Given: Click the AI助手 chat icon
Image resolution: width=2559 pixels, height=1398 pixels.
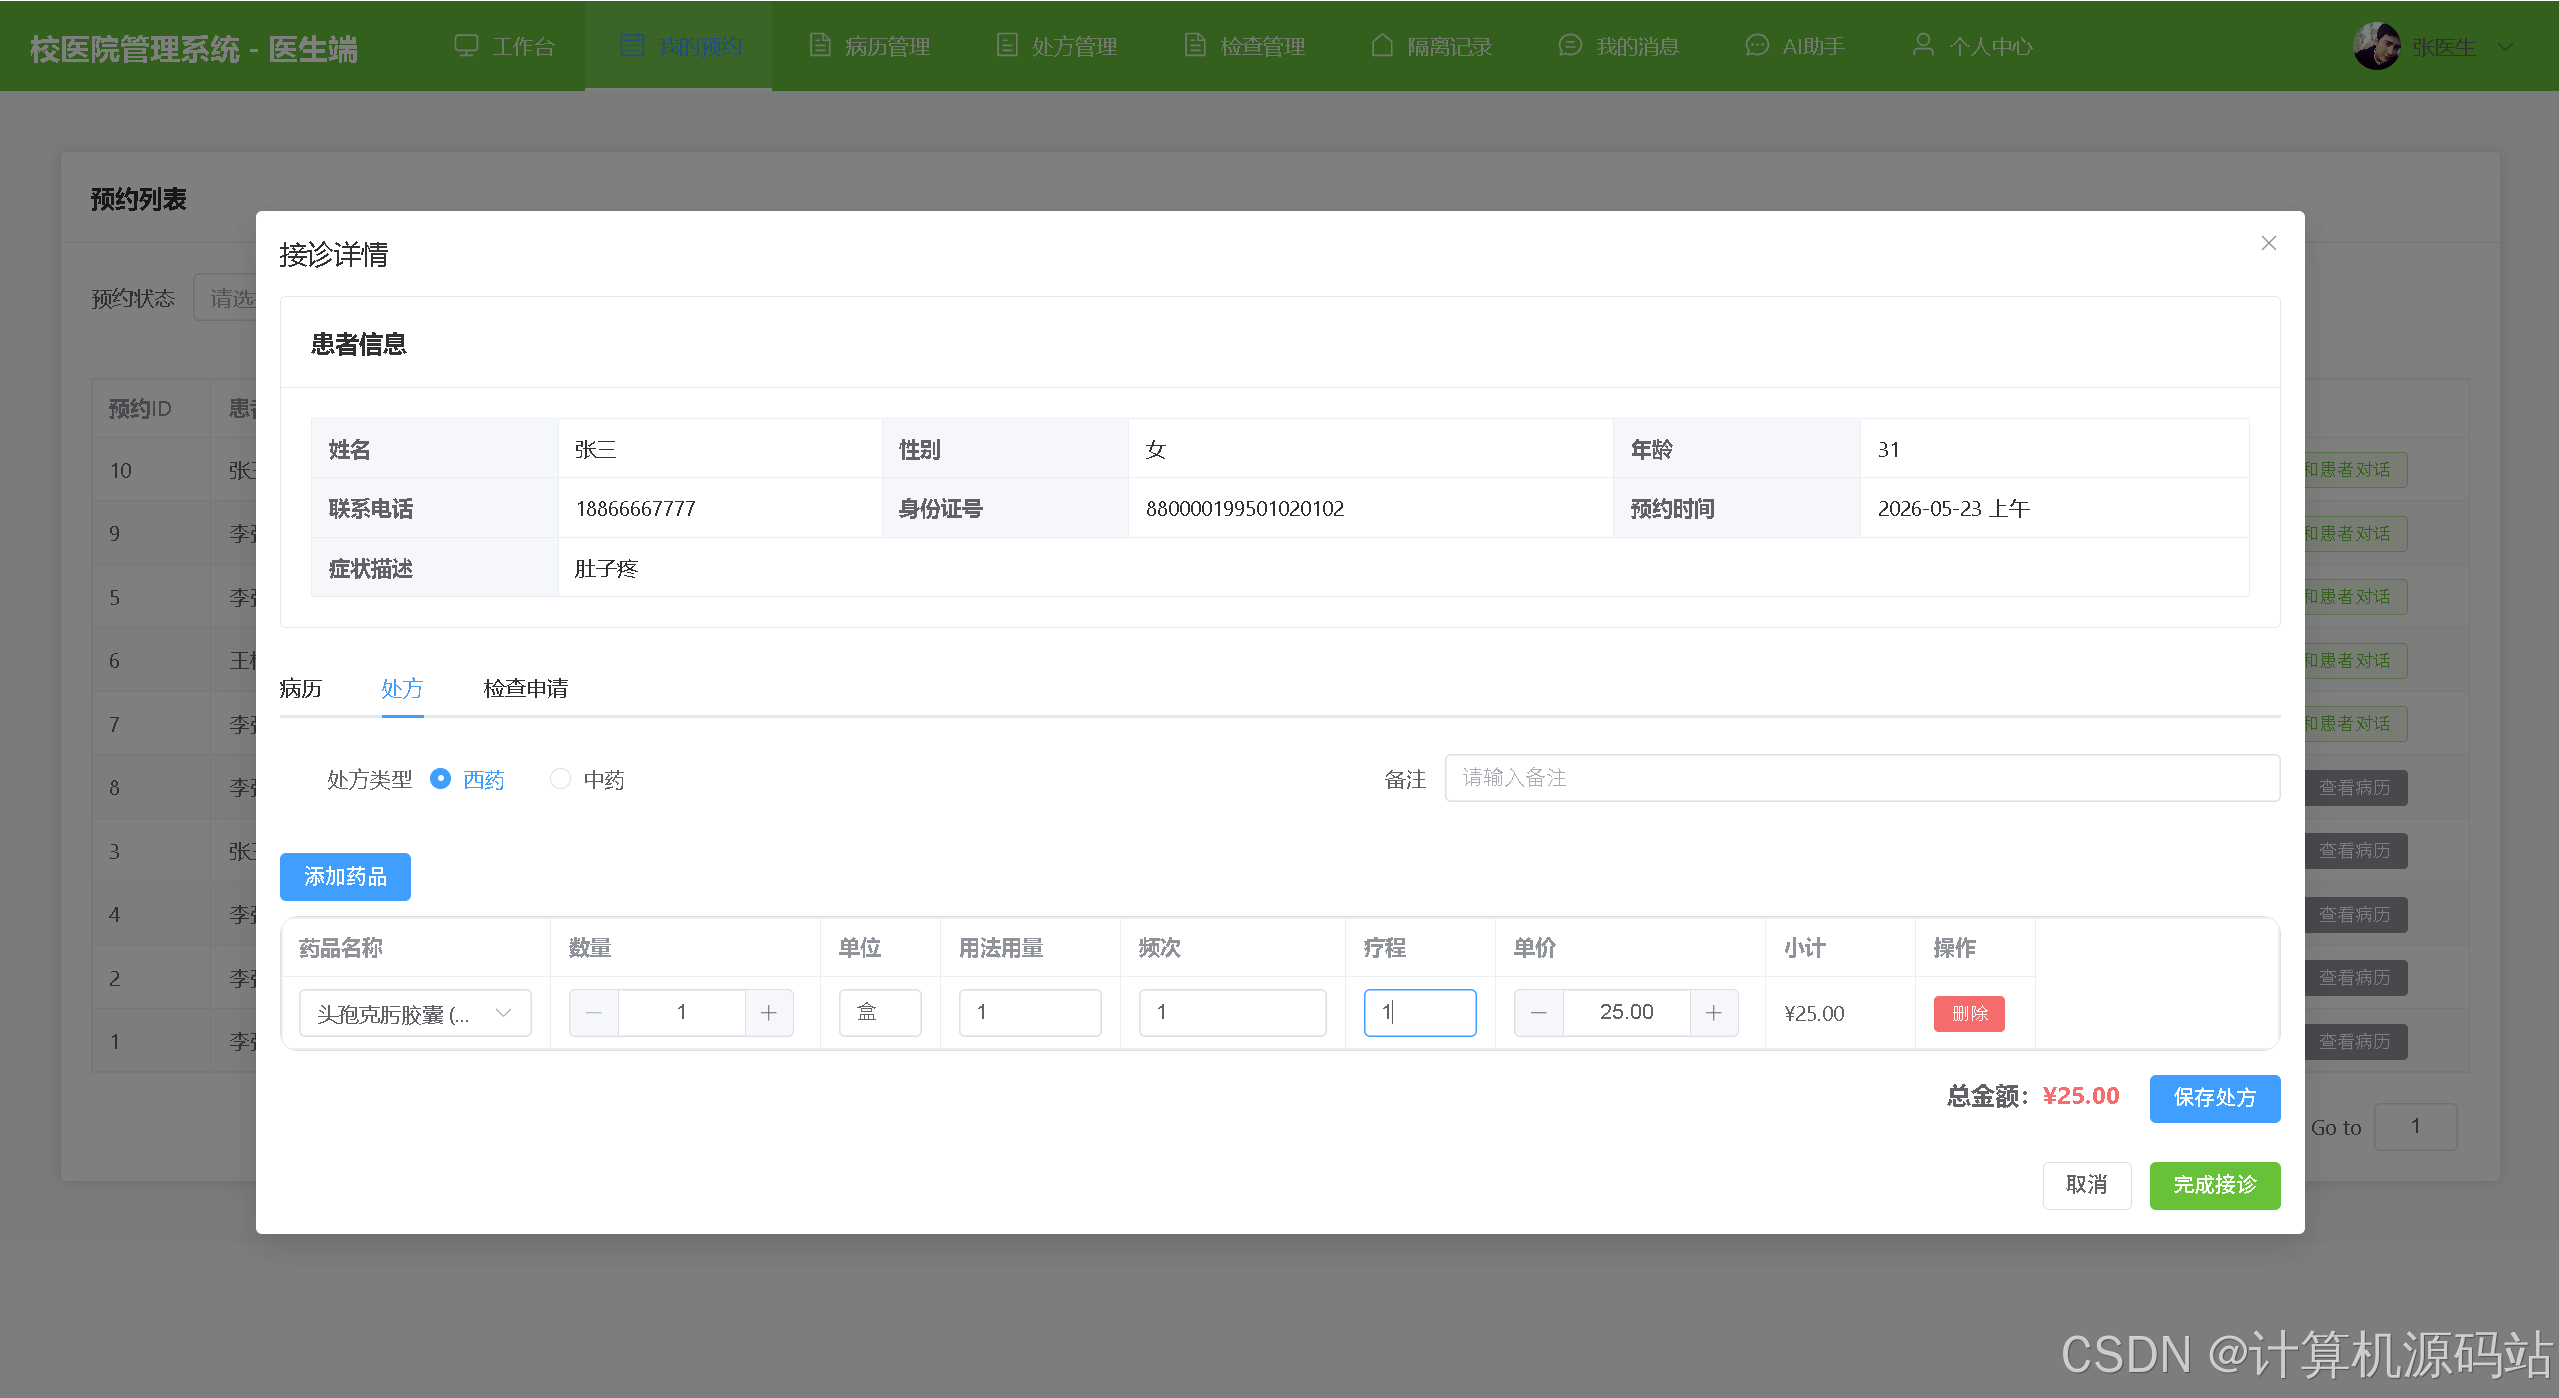Looking at the screenshot, I should pyautogui.click(x=1757, y=46).
